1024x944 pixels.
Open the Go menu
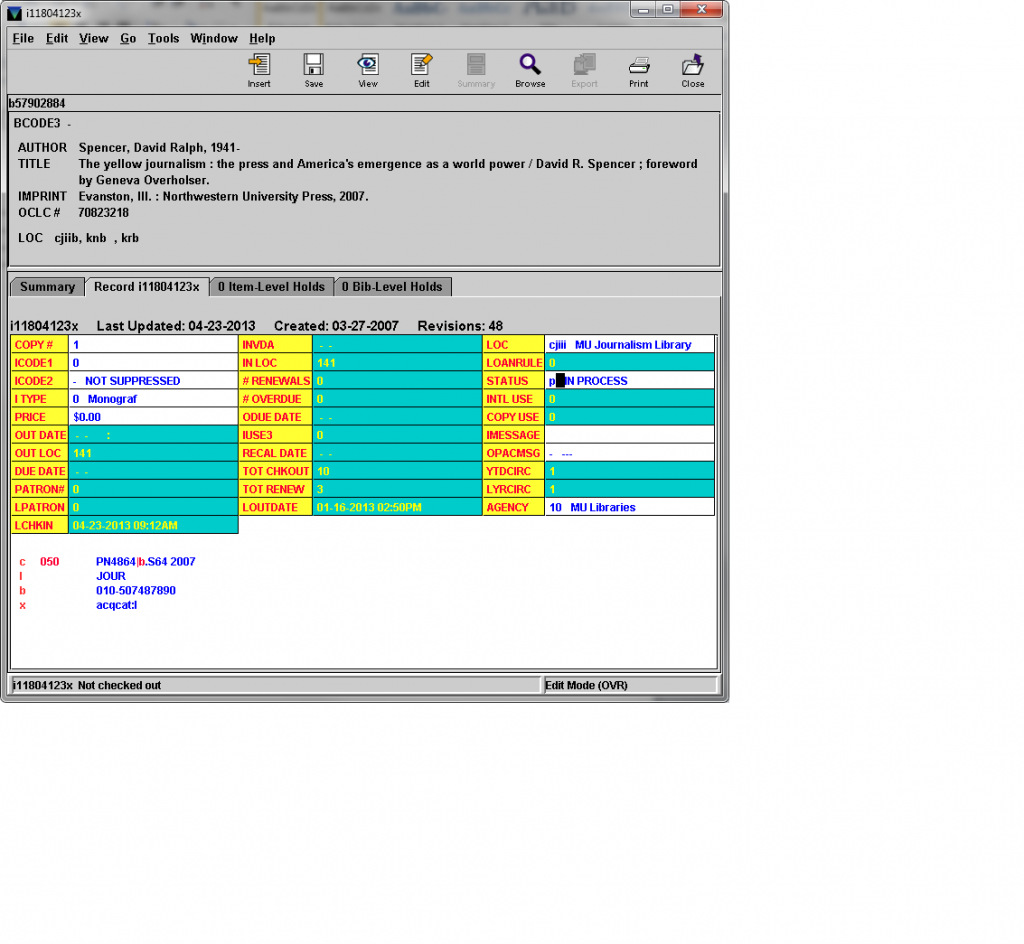click(128, 39)
